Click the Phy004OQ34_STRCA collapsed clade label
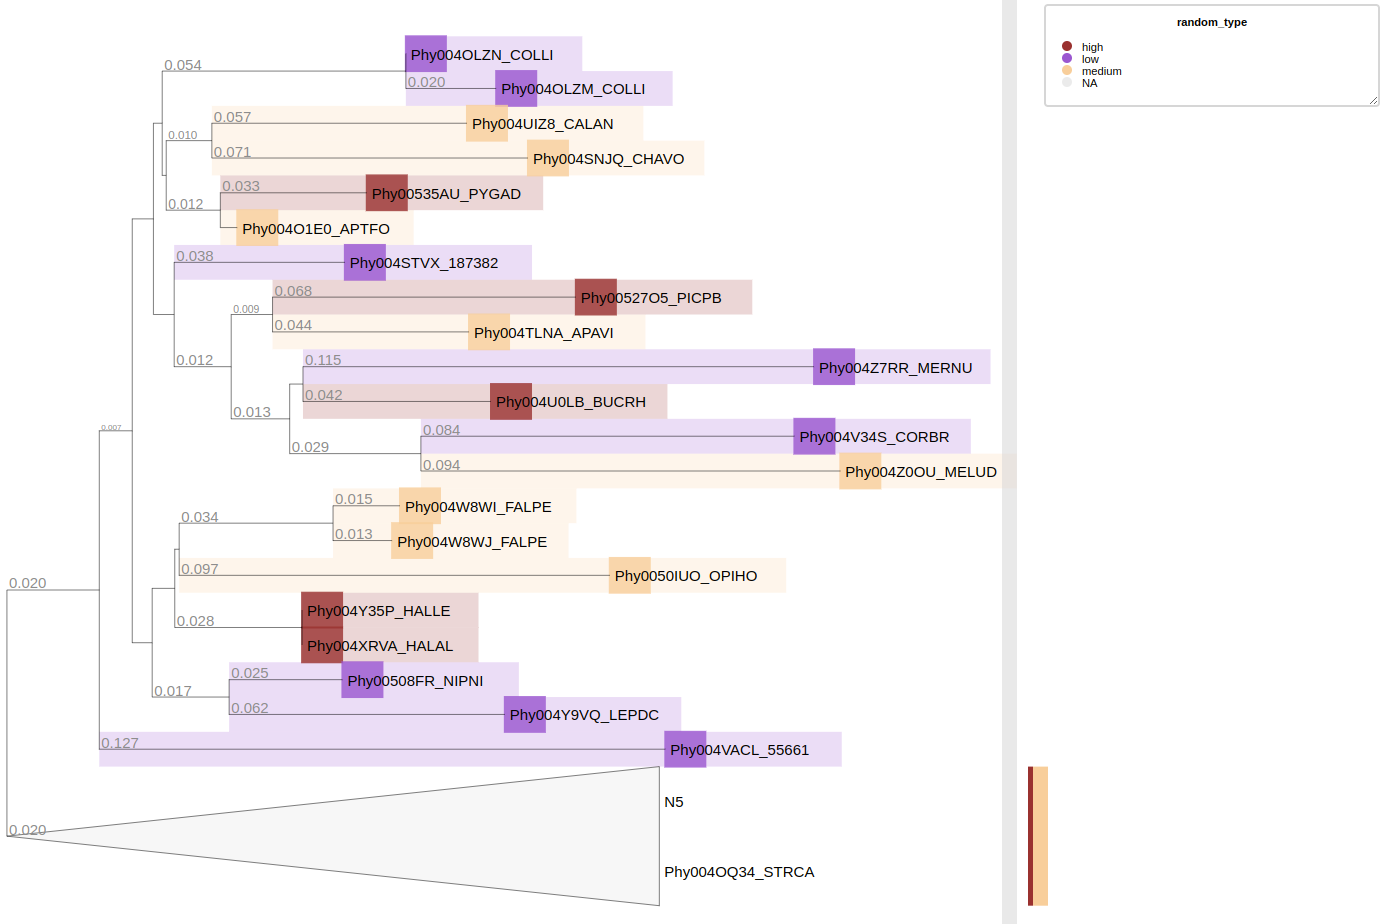The height and width of the screenshot is (924, 1383). click(739, 872)
